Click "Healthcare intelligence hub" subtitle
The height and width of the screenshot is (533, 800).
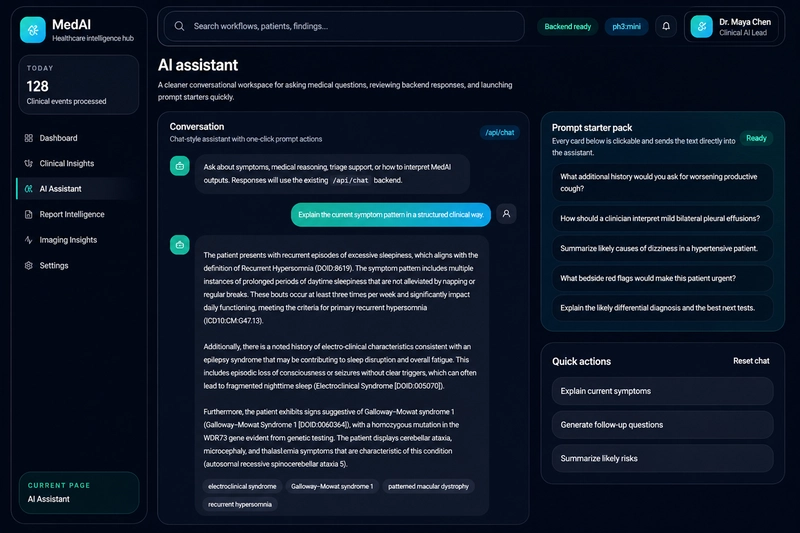coord(93,38)
